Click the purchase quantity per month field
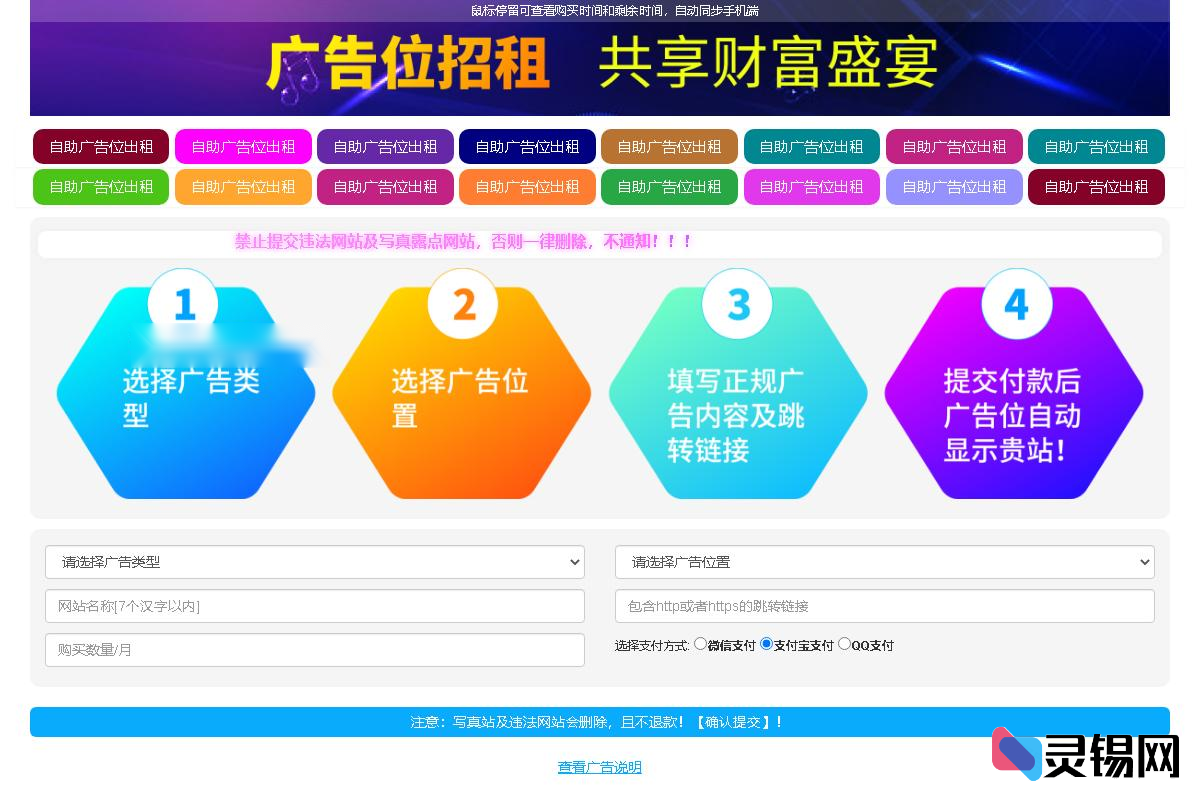The image size is (1195, 795). point(315,650)
